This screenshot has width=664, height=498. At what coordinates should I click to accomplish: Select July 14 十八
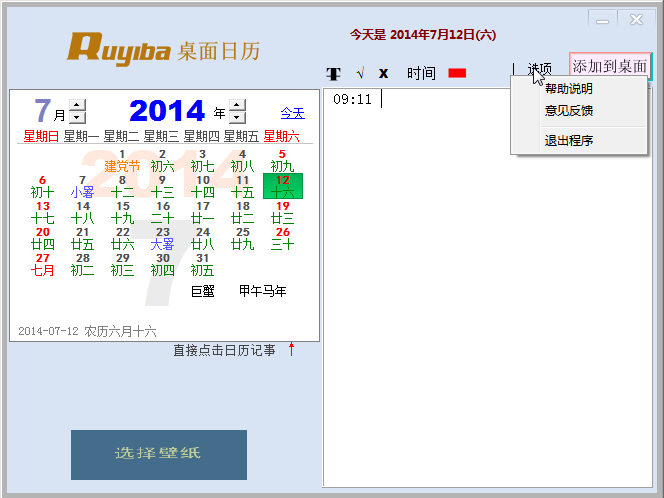[82, 213]
